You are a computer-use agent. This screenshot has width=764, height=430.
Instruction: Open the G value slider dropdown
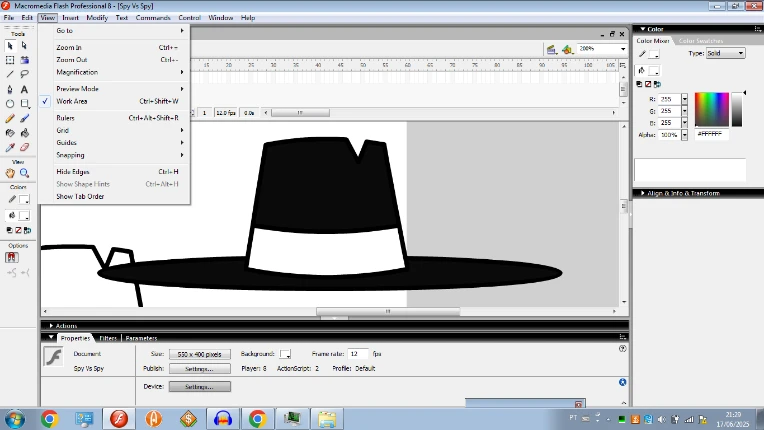tap(685, 111)
